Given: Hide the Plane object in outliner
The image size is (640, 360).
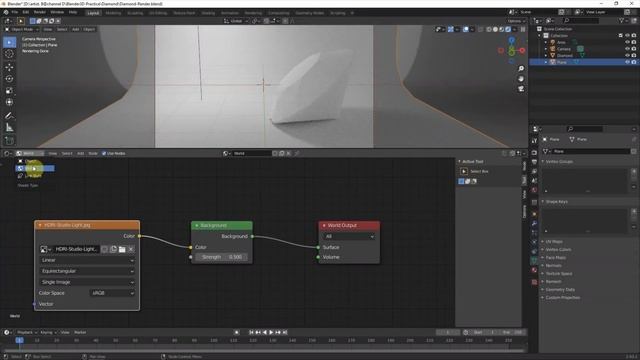Looking at the screenshot, I should pos(627,62).
